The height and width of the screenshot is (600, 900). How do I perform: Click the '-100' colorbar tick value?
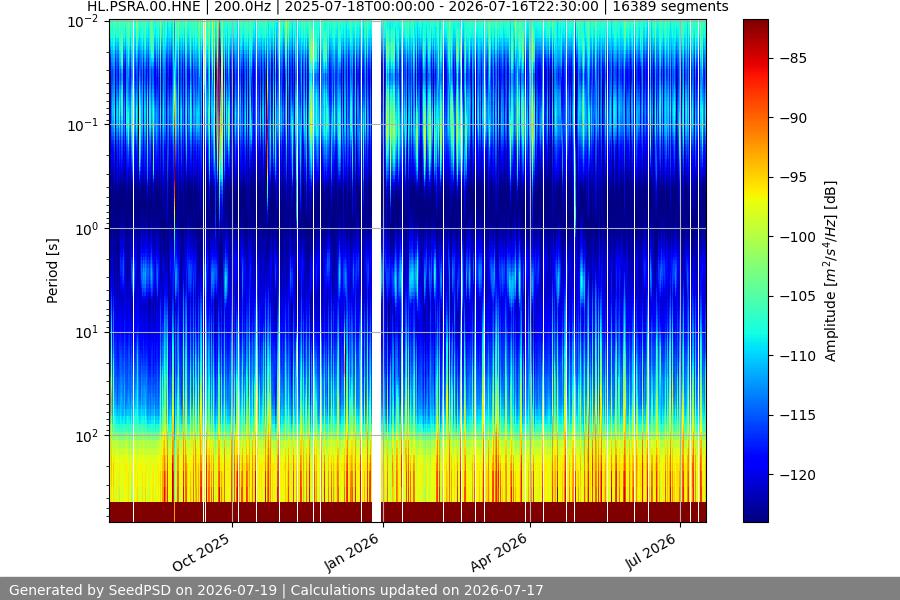(797, 237)
